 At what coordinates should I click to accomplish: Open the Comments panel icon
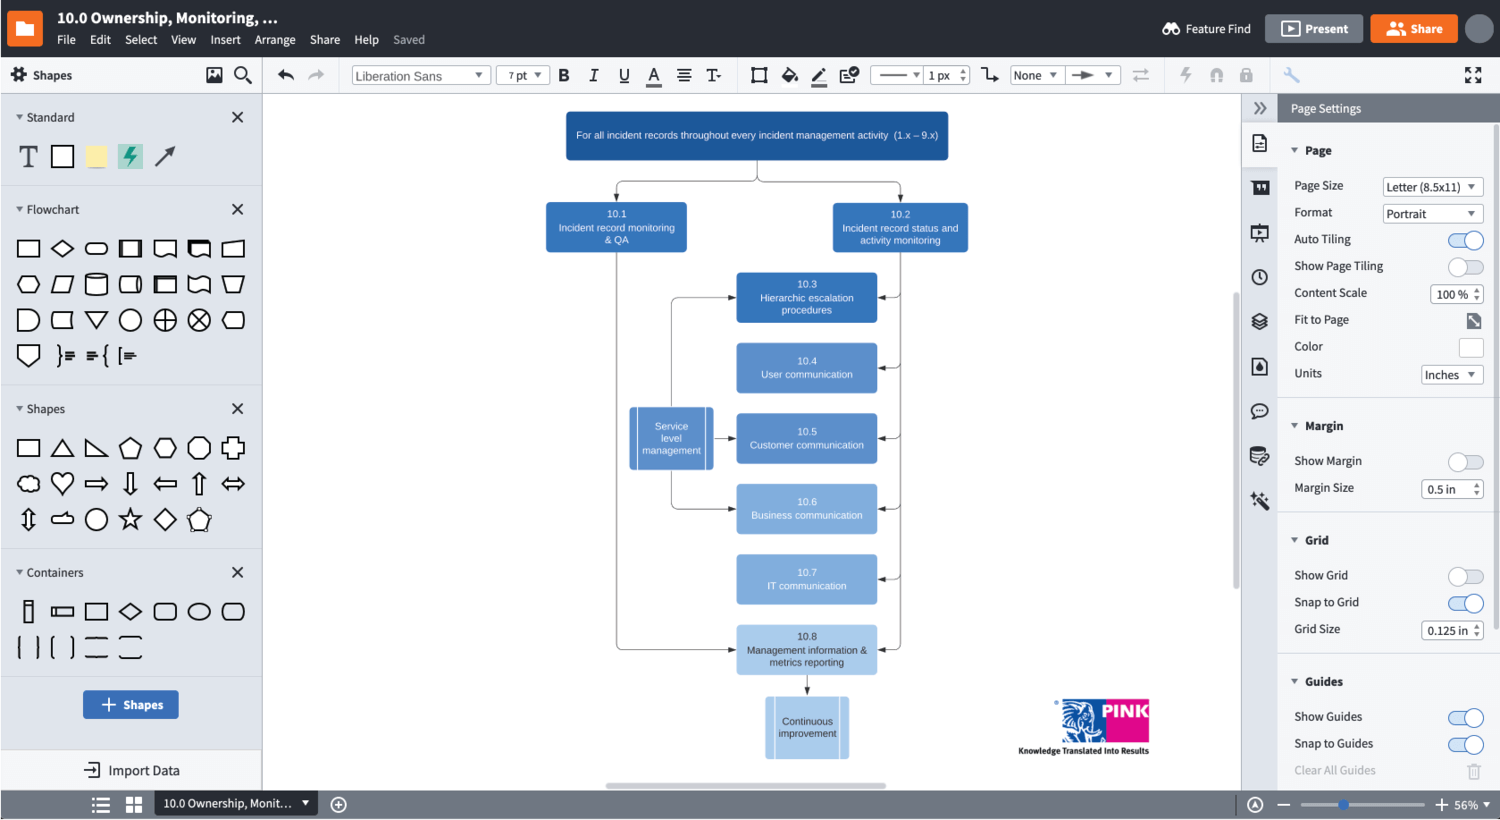pos(1259,411)
